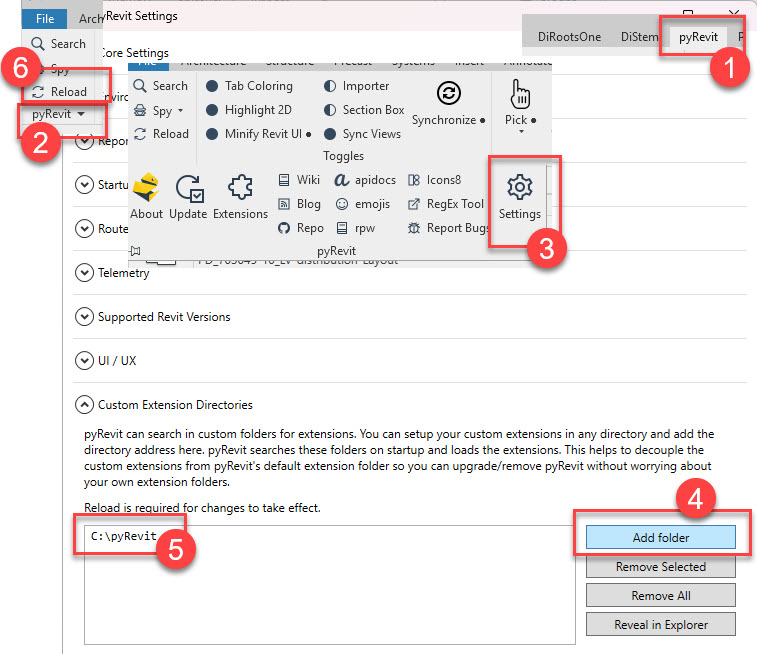The image size is (757, 654).
Task: Open pyRevit About
Action: pos(146,195)
